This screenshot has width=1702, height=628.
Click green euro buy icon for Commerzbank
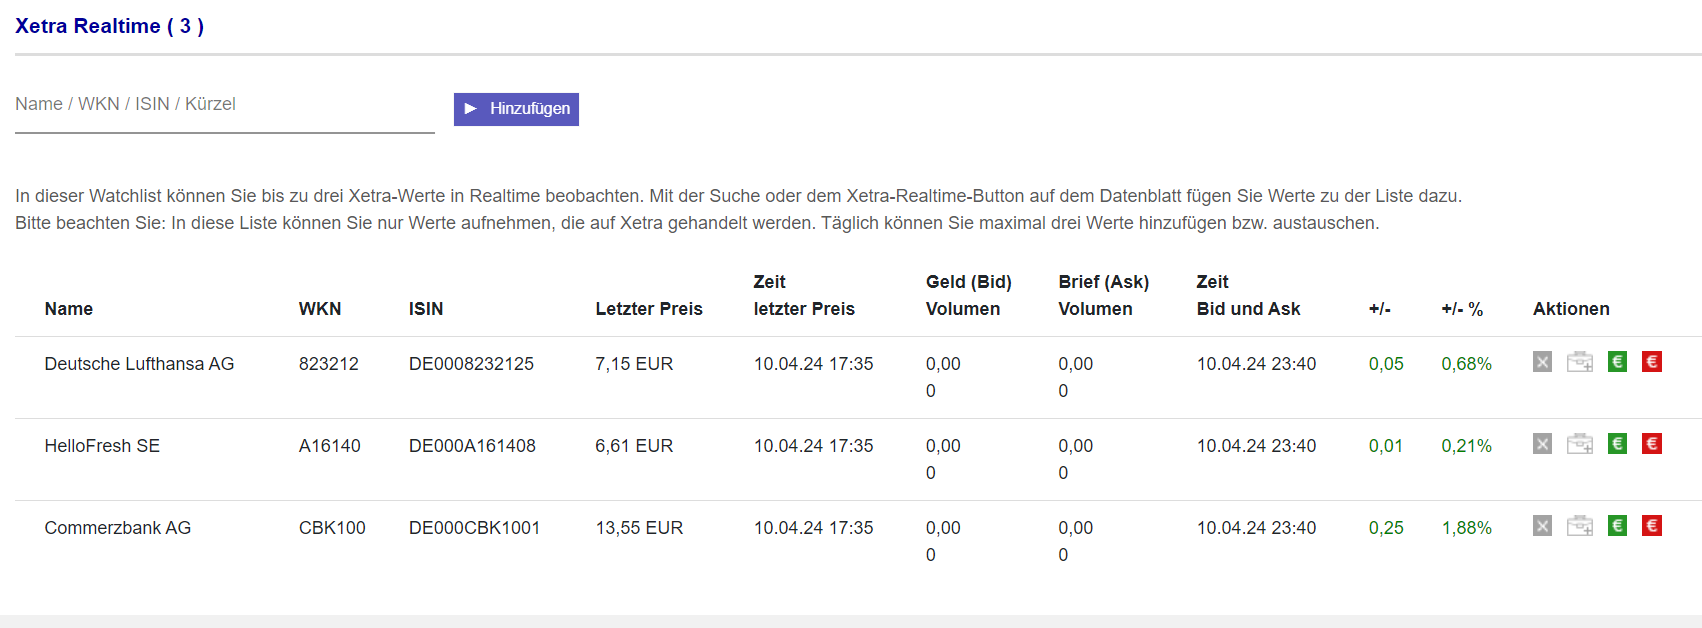(1617, 526)
